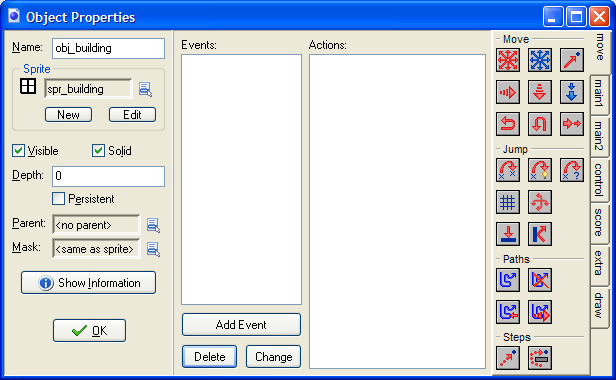Click the Delete event button
The height and width of the screenshot is (380, 616).
(x=209, y=357)
